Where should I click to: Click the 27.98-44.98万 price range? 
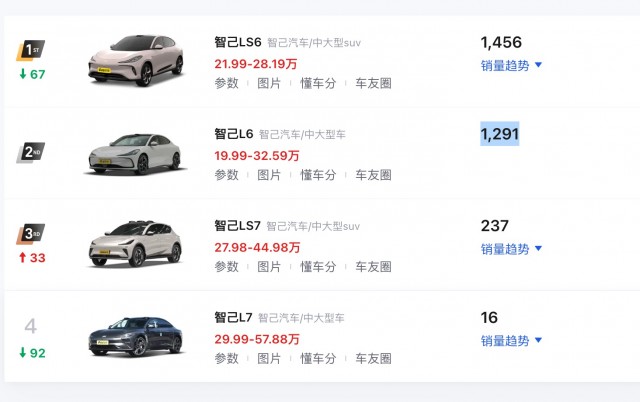[257, 247]
